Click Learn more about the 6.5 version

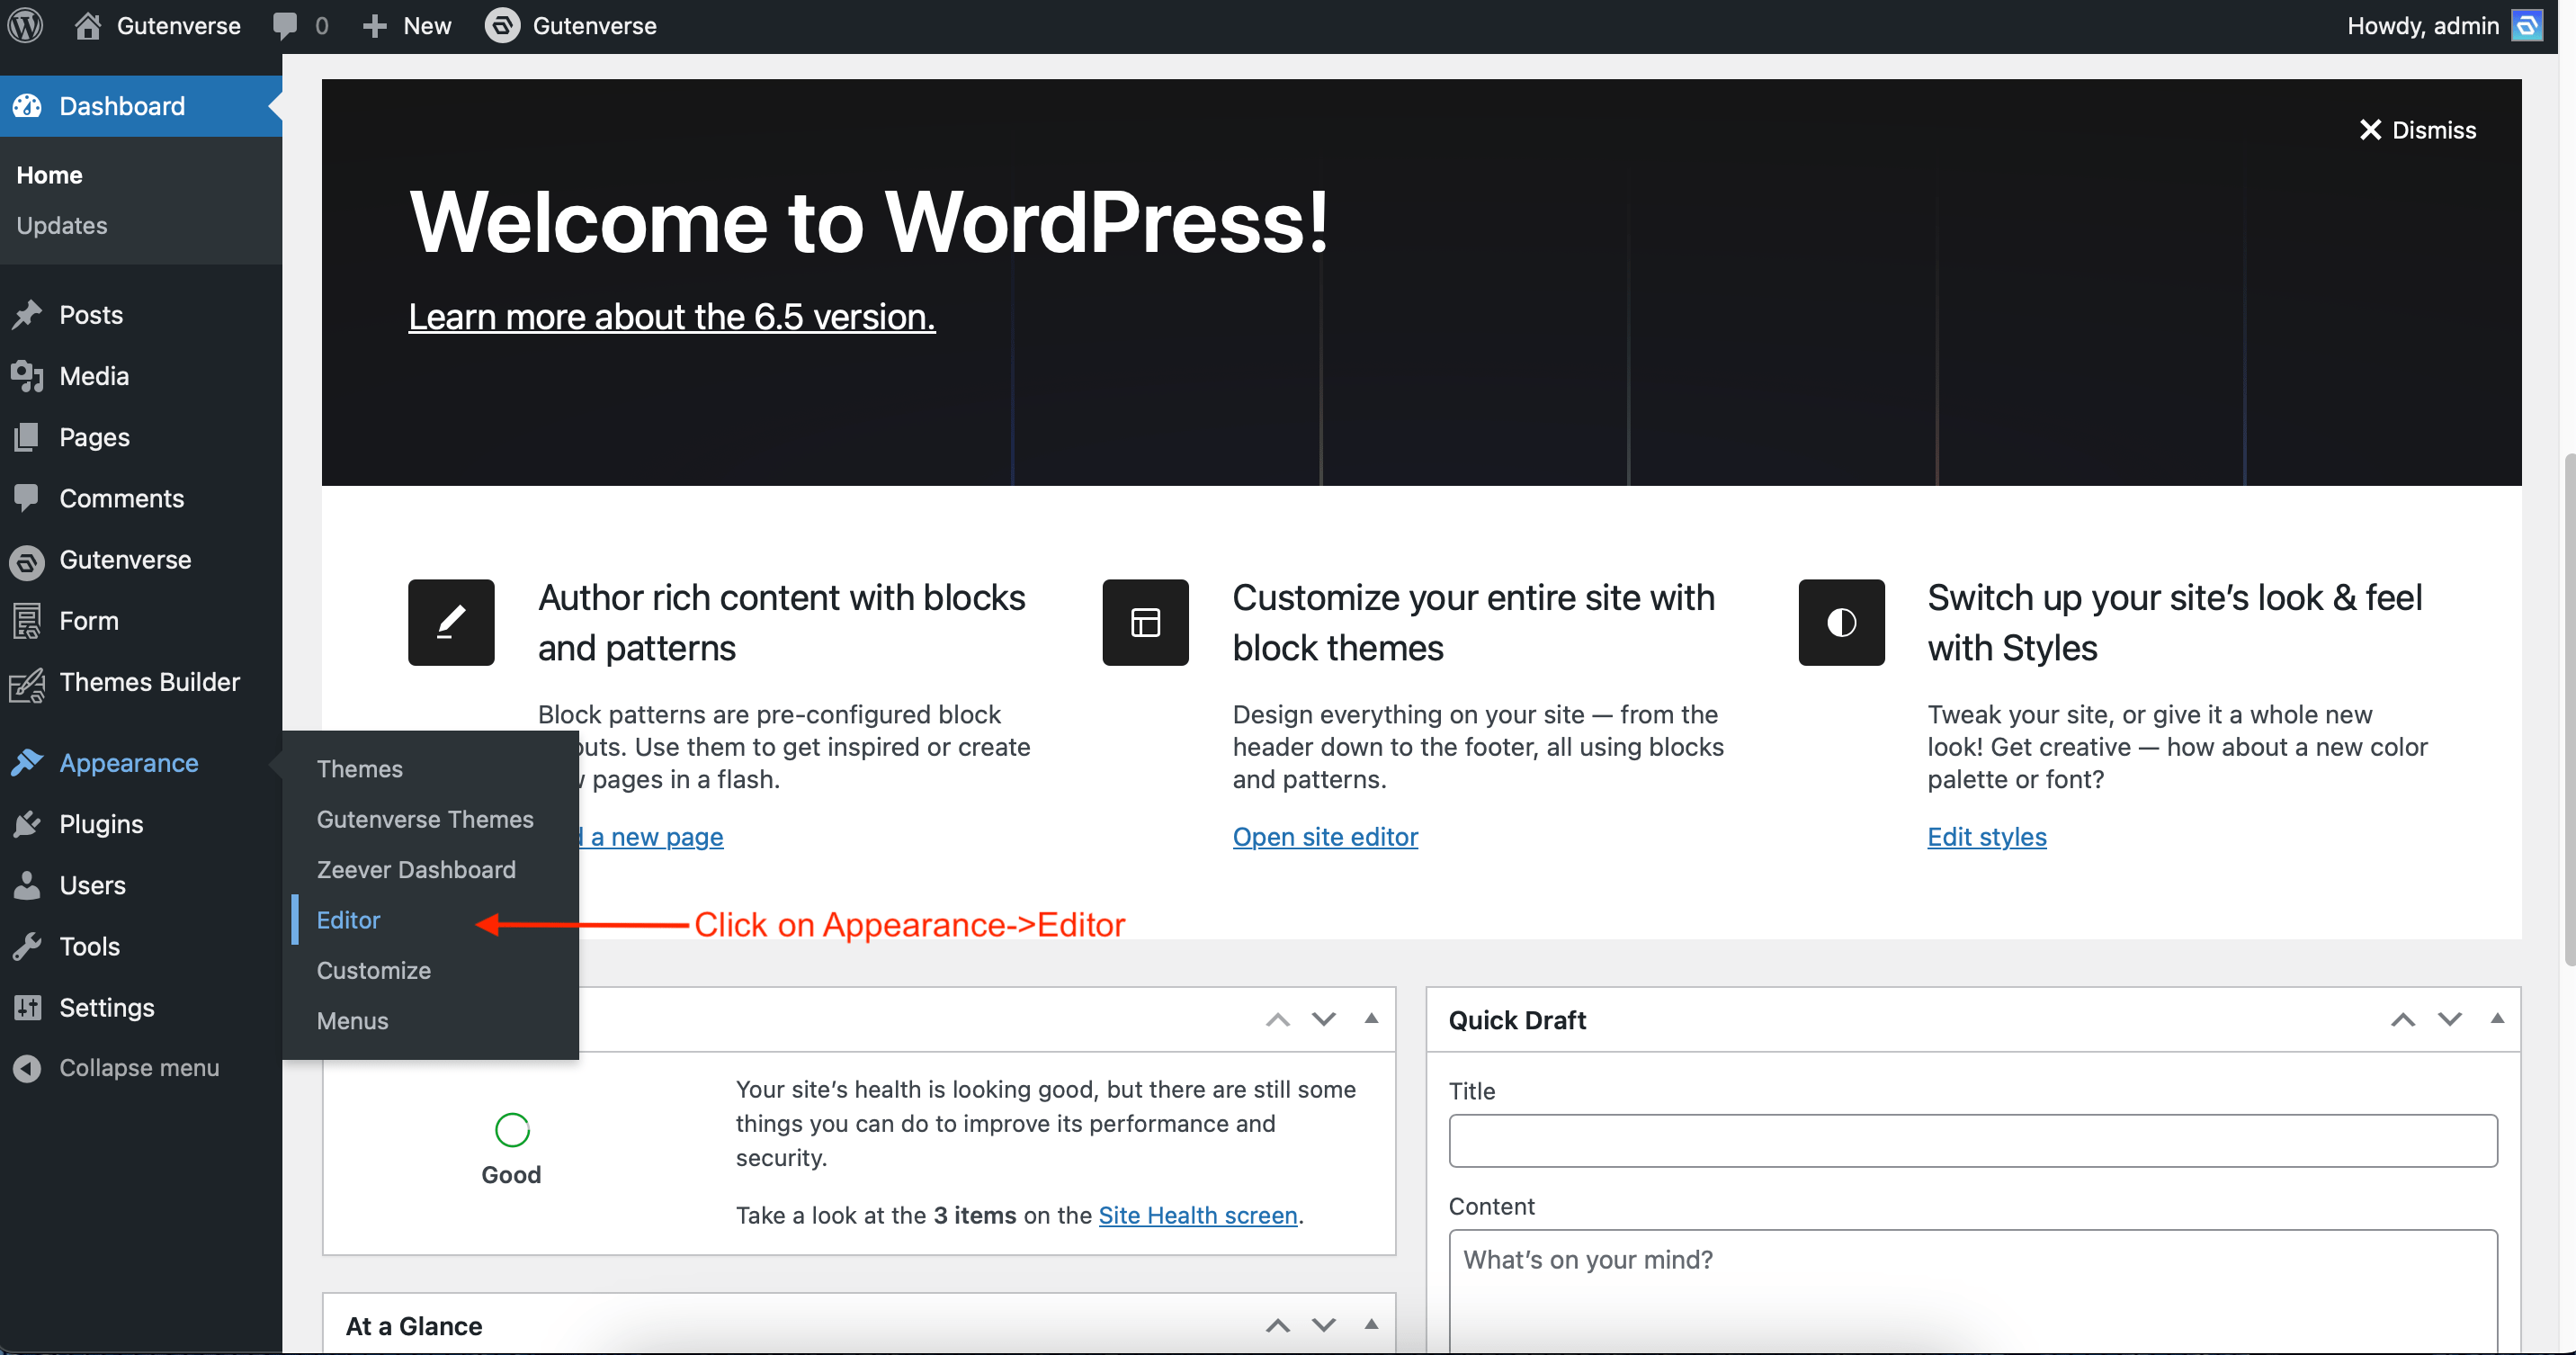tap(671, 317)
